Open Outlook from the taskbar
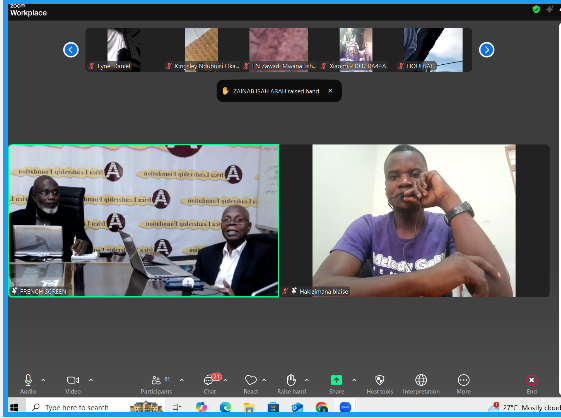The image size is (561, 418). [297, 407]
